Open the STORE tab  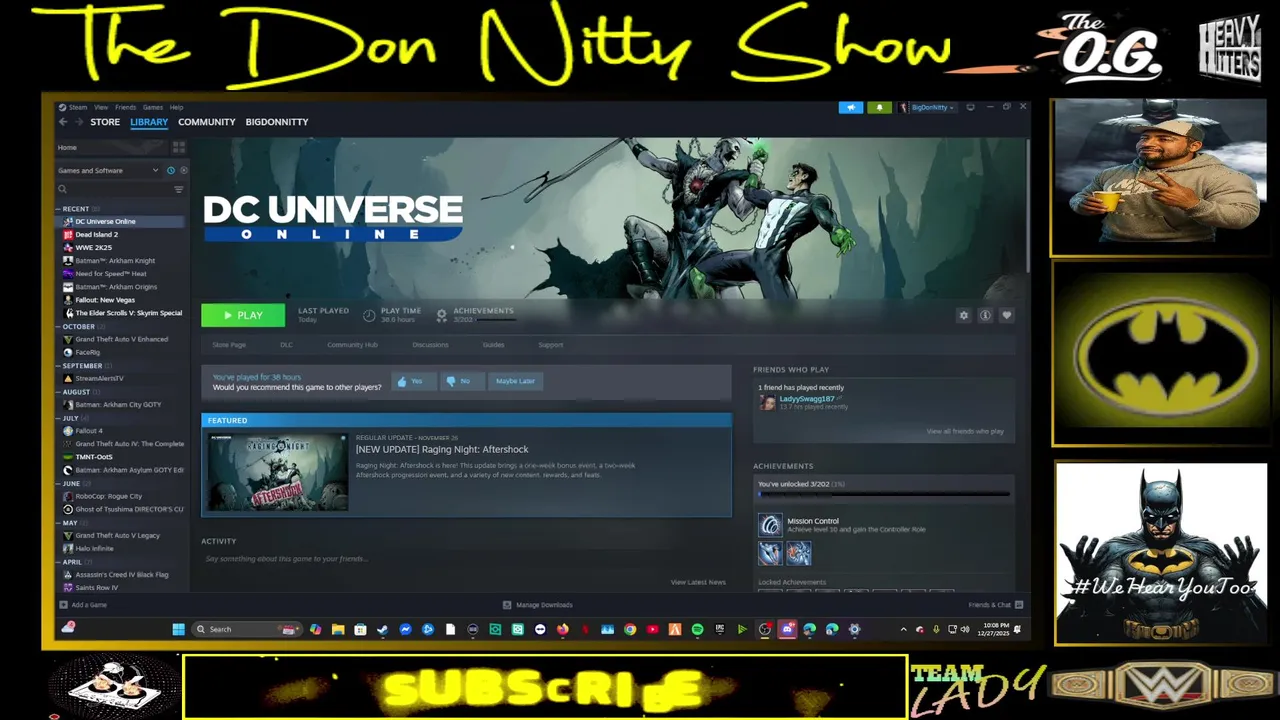point(105,122)
